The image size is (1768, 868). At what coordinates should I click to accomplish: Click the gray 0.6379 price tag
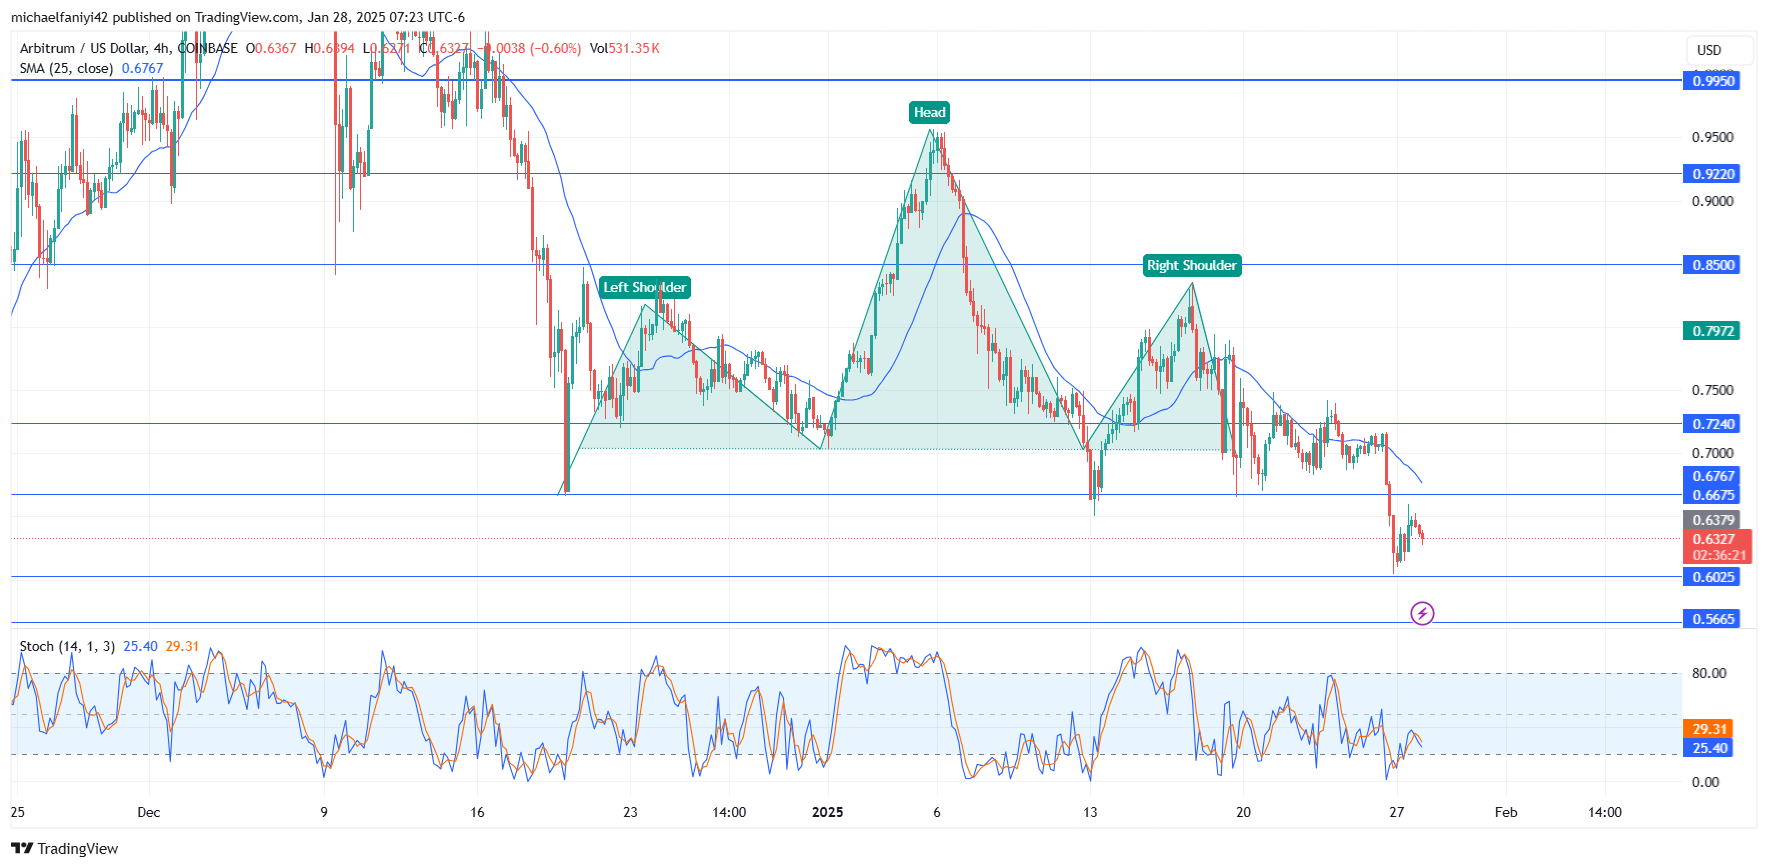1712,520
